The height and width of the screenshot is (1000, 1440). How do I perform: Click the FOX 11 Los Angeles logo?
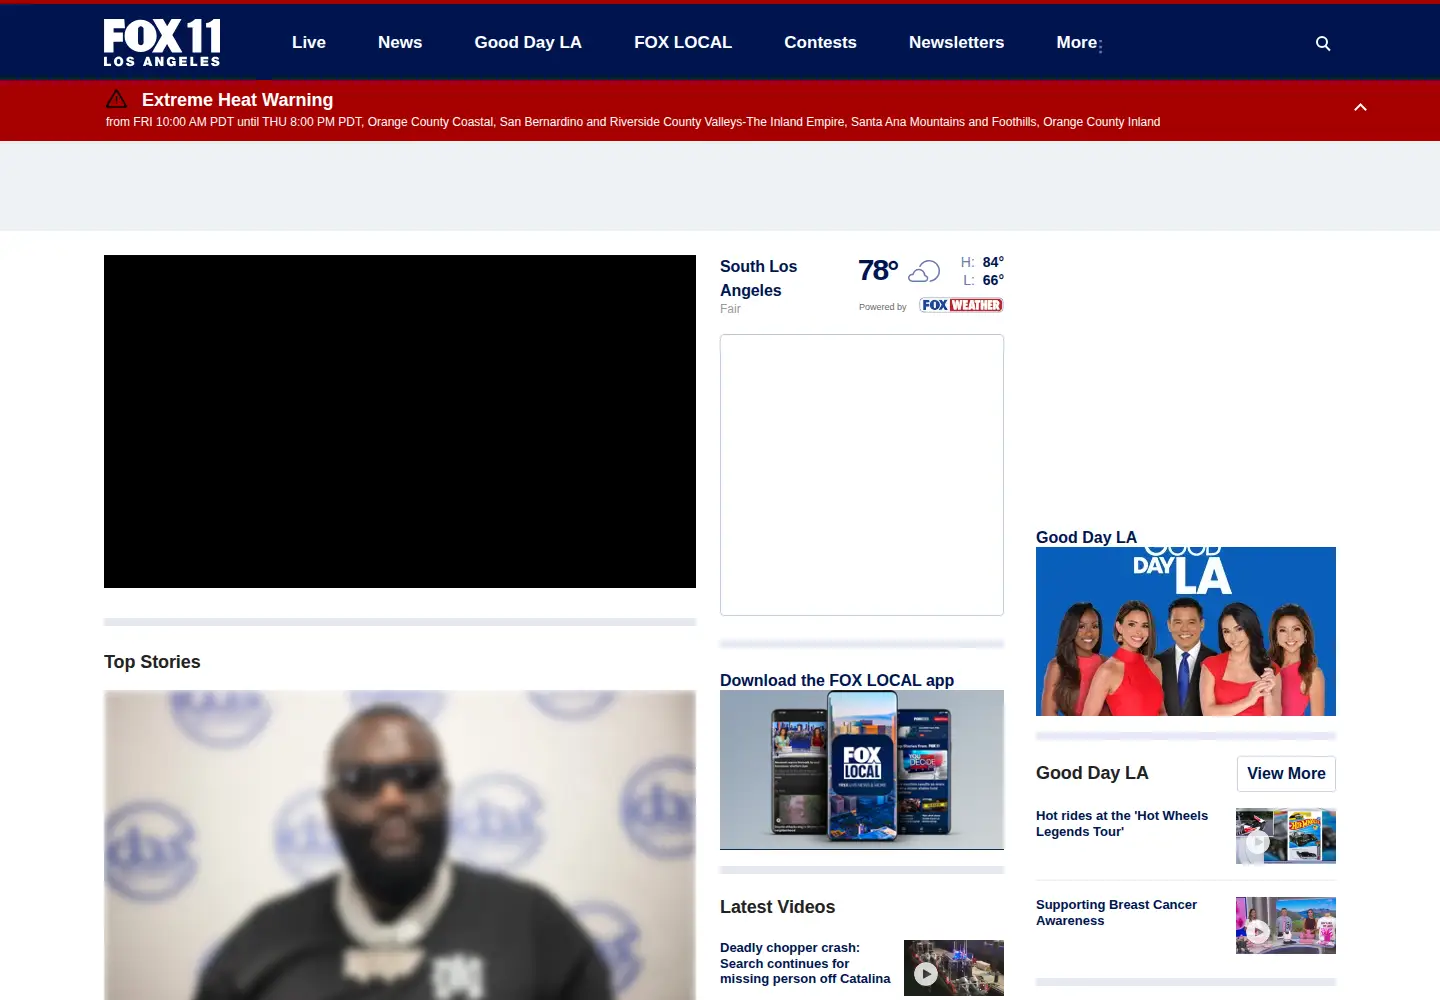point(162,42)
